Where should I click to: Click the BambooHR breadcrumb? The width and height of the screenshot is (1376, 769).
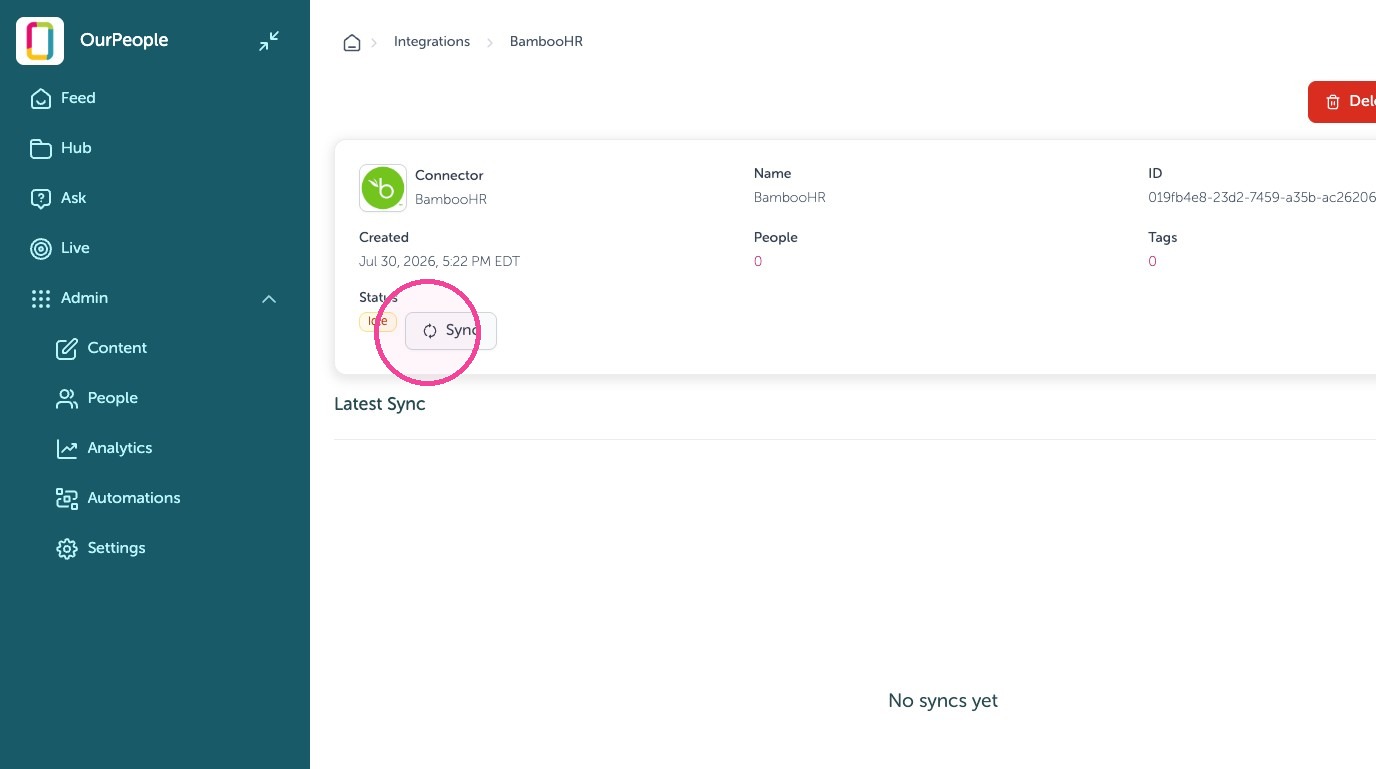pyautogui.click(x=546, y=42)
